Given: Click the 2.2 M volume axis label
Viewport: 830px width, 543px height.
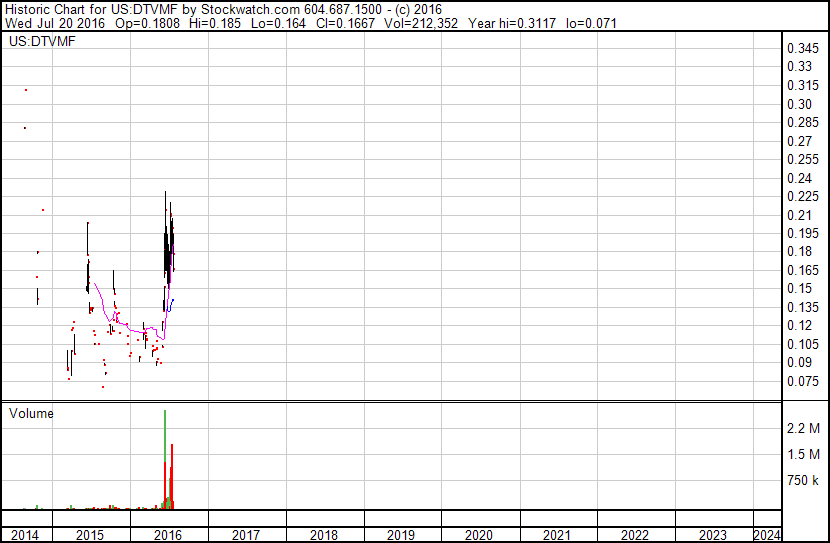Looking at the screenshot, I should tap(803, 429).
